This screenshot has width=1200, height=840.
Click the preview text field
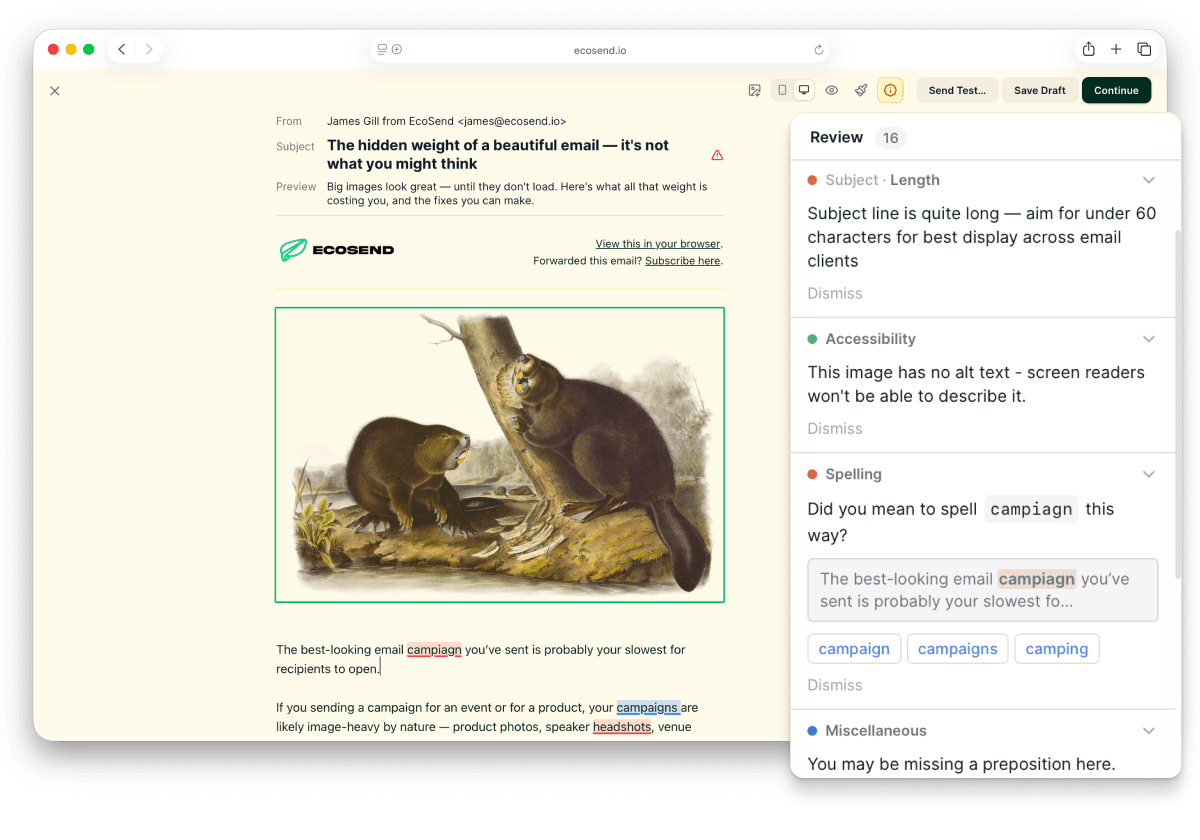517,193
